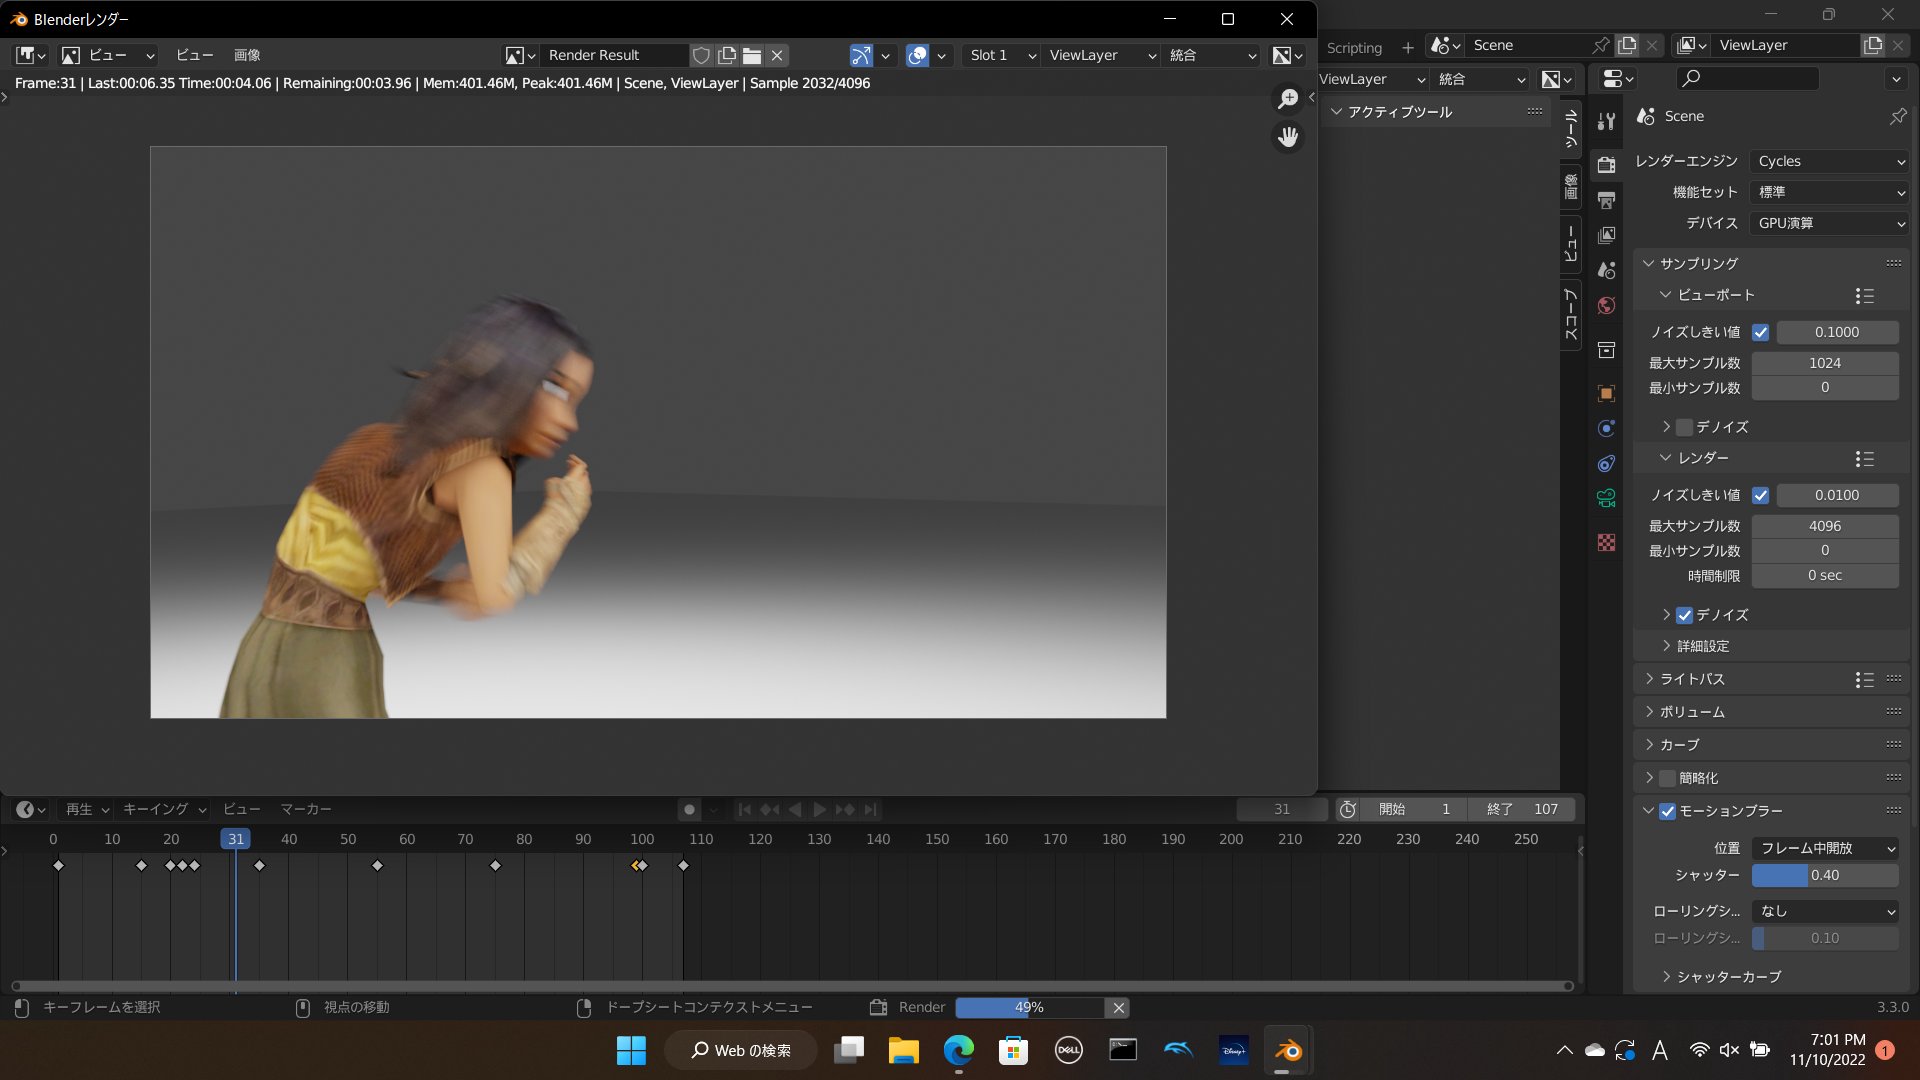Open the Object properties tab

[1607, 393]
